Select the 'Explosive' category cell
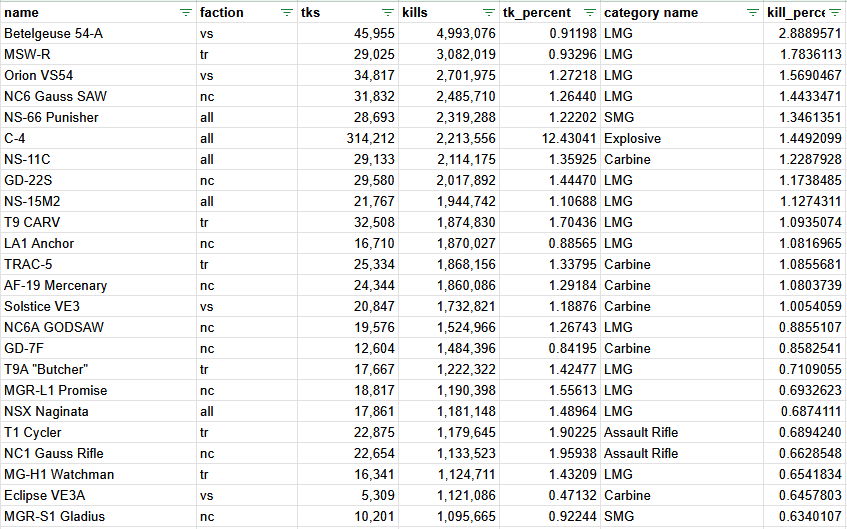This screenshot has width=847, height=529. (x=682, y=139)
